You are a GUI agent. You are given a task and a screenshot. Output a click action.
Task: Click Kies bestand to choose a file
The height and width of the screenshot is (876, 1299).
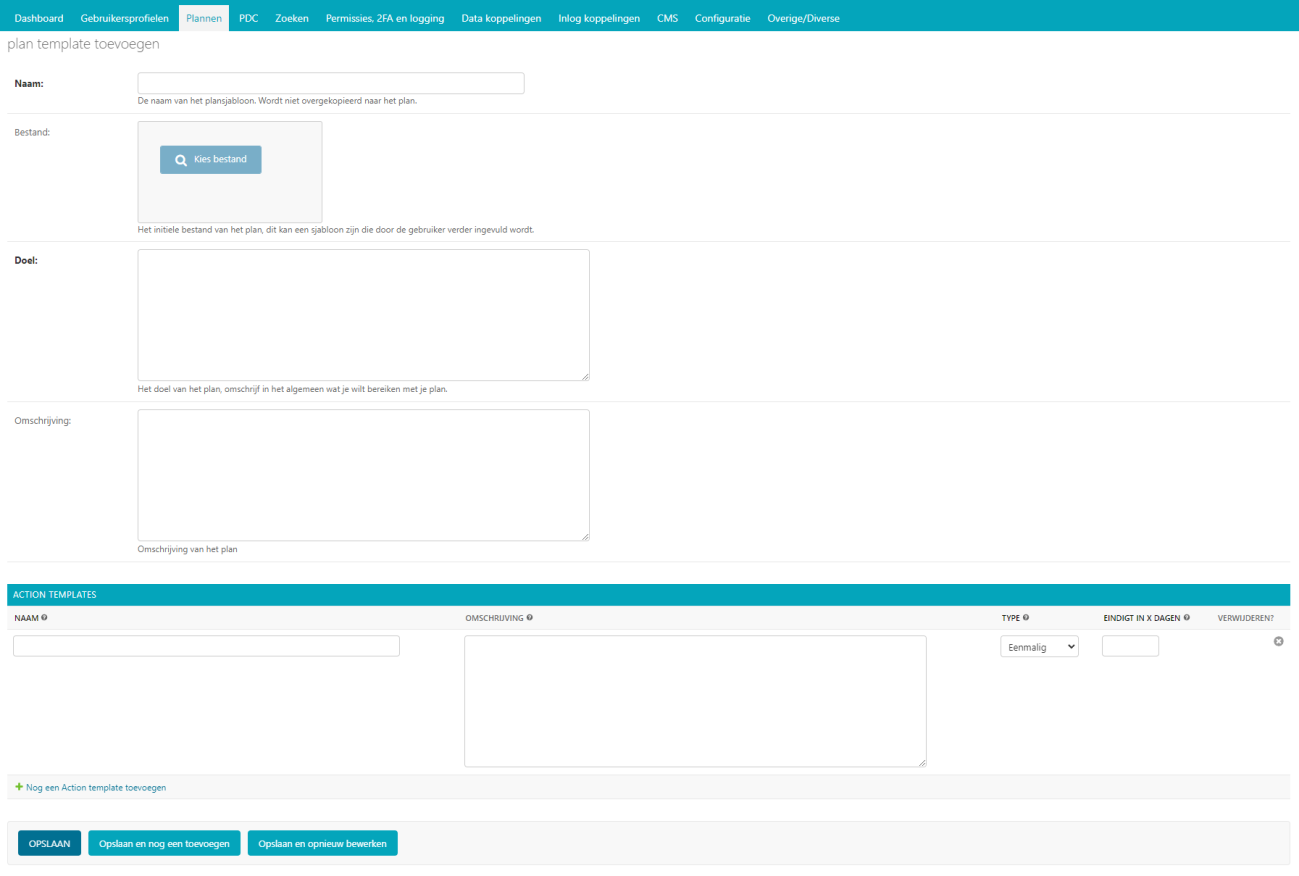tap(211, 160)
